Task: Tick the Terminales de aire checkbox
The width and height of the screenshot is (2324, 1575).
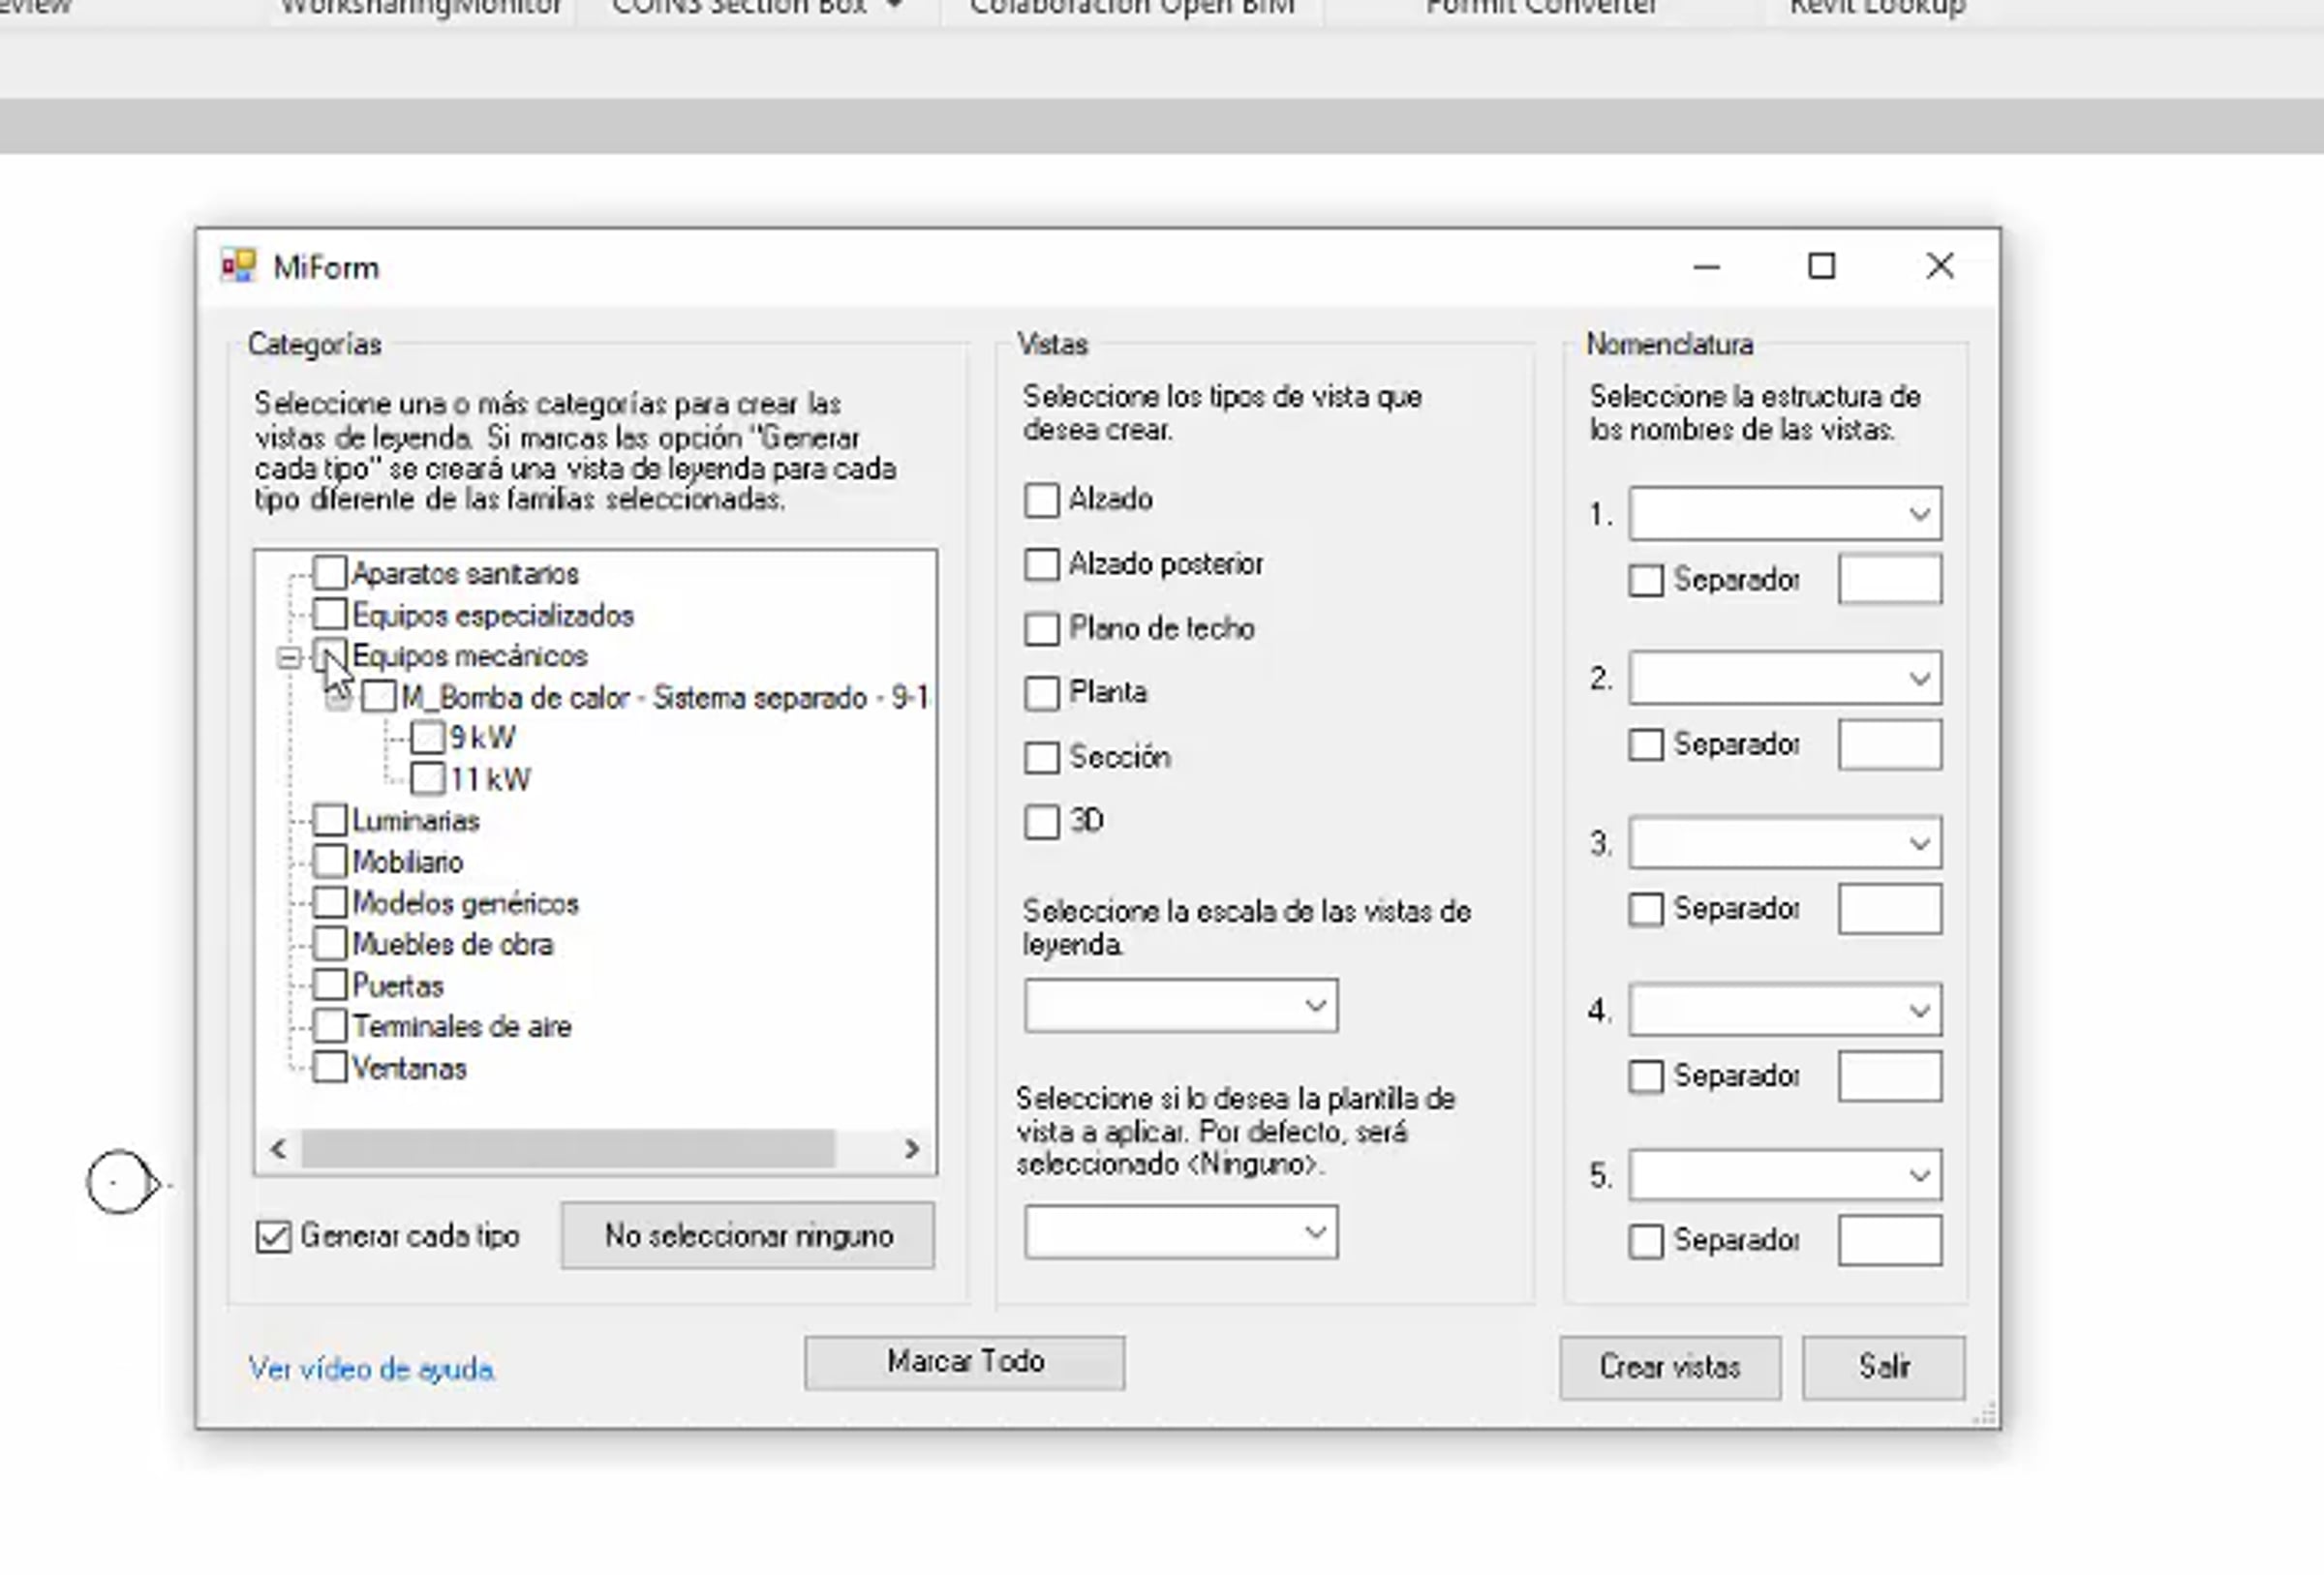Action: coord(330,1026)
